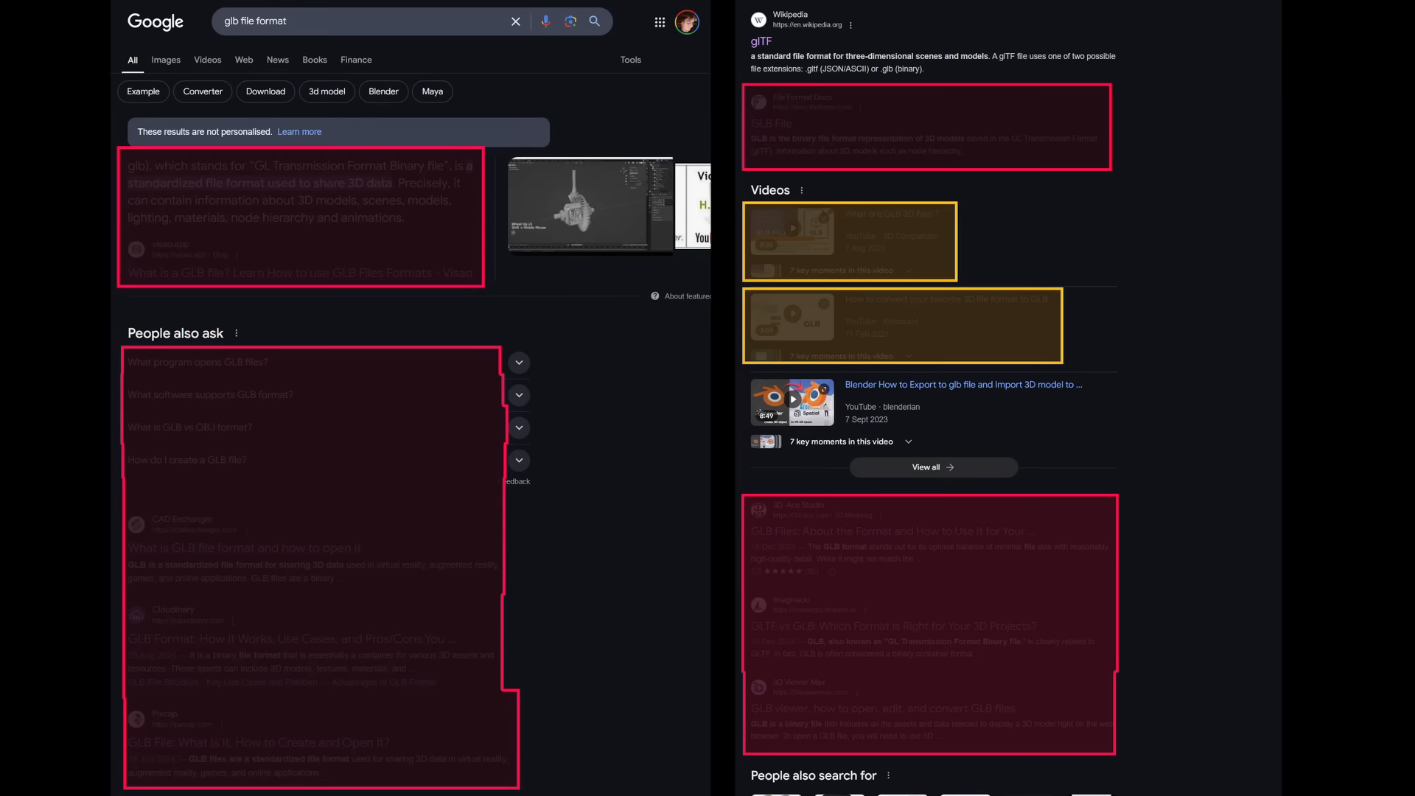Click the Google logo
Viewport: 1415px width, 796px height.
tap(155, 22)
